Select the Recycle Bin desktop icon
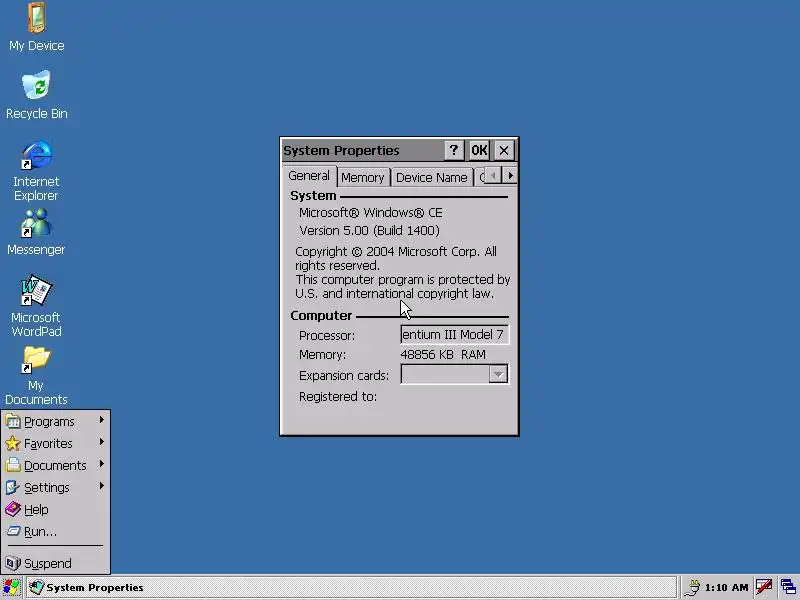The height and width of the screenshot is (600, 800). coord(37,95)
